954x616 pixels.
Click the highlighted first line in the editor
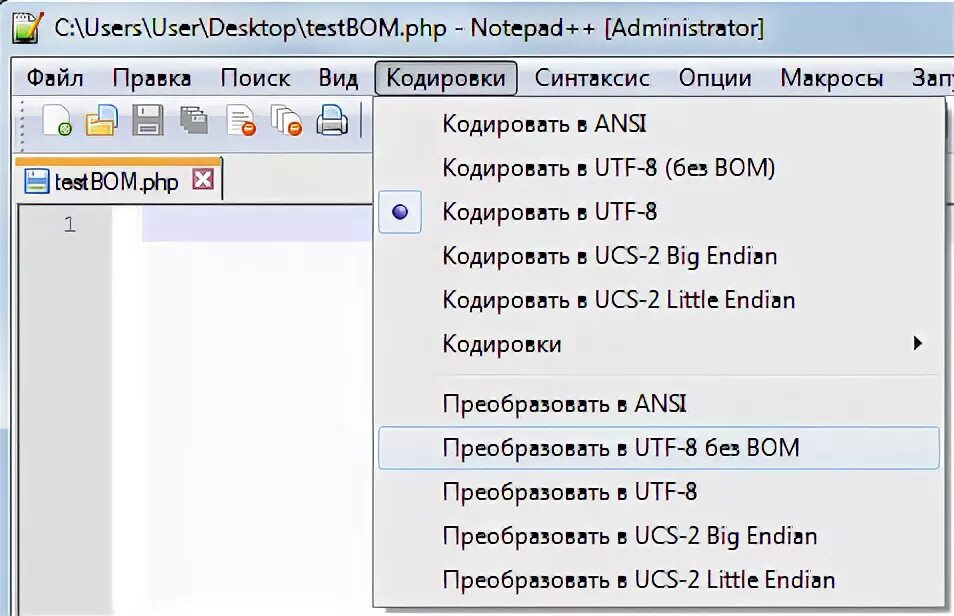tap(257, 224)
